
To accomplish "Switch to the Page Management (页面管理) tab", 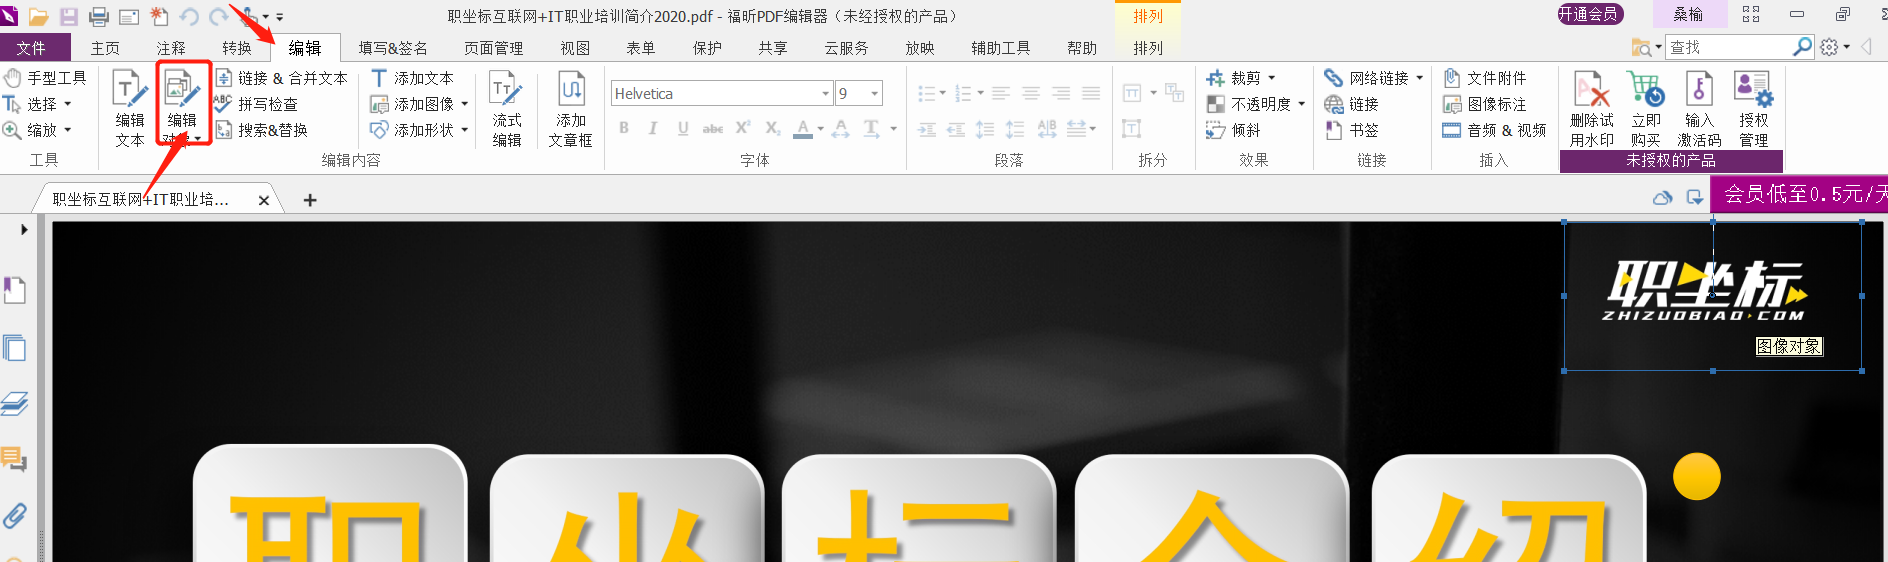I will pos(493,48).
